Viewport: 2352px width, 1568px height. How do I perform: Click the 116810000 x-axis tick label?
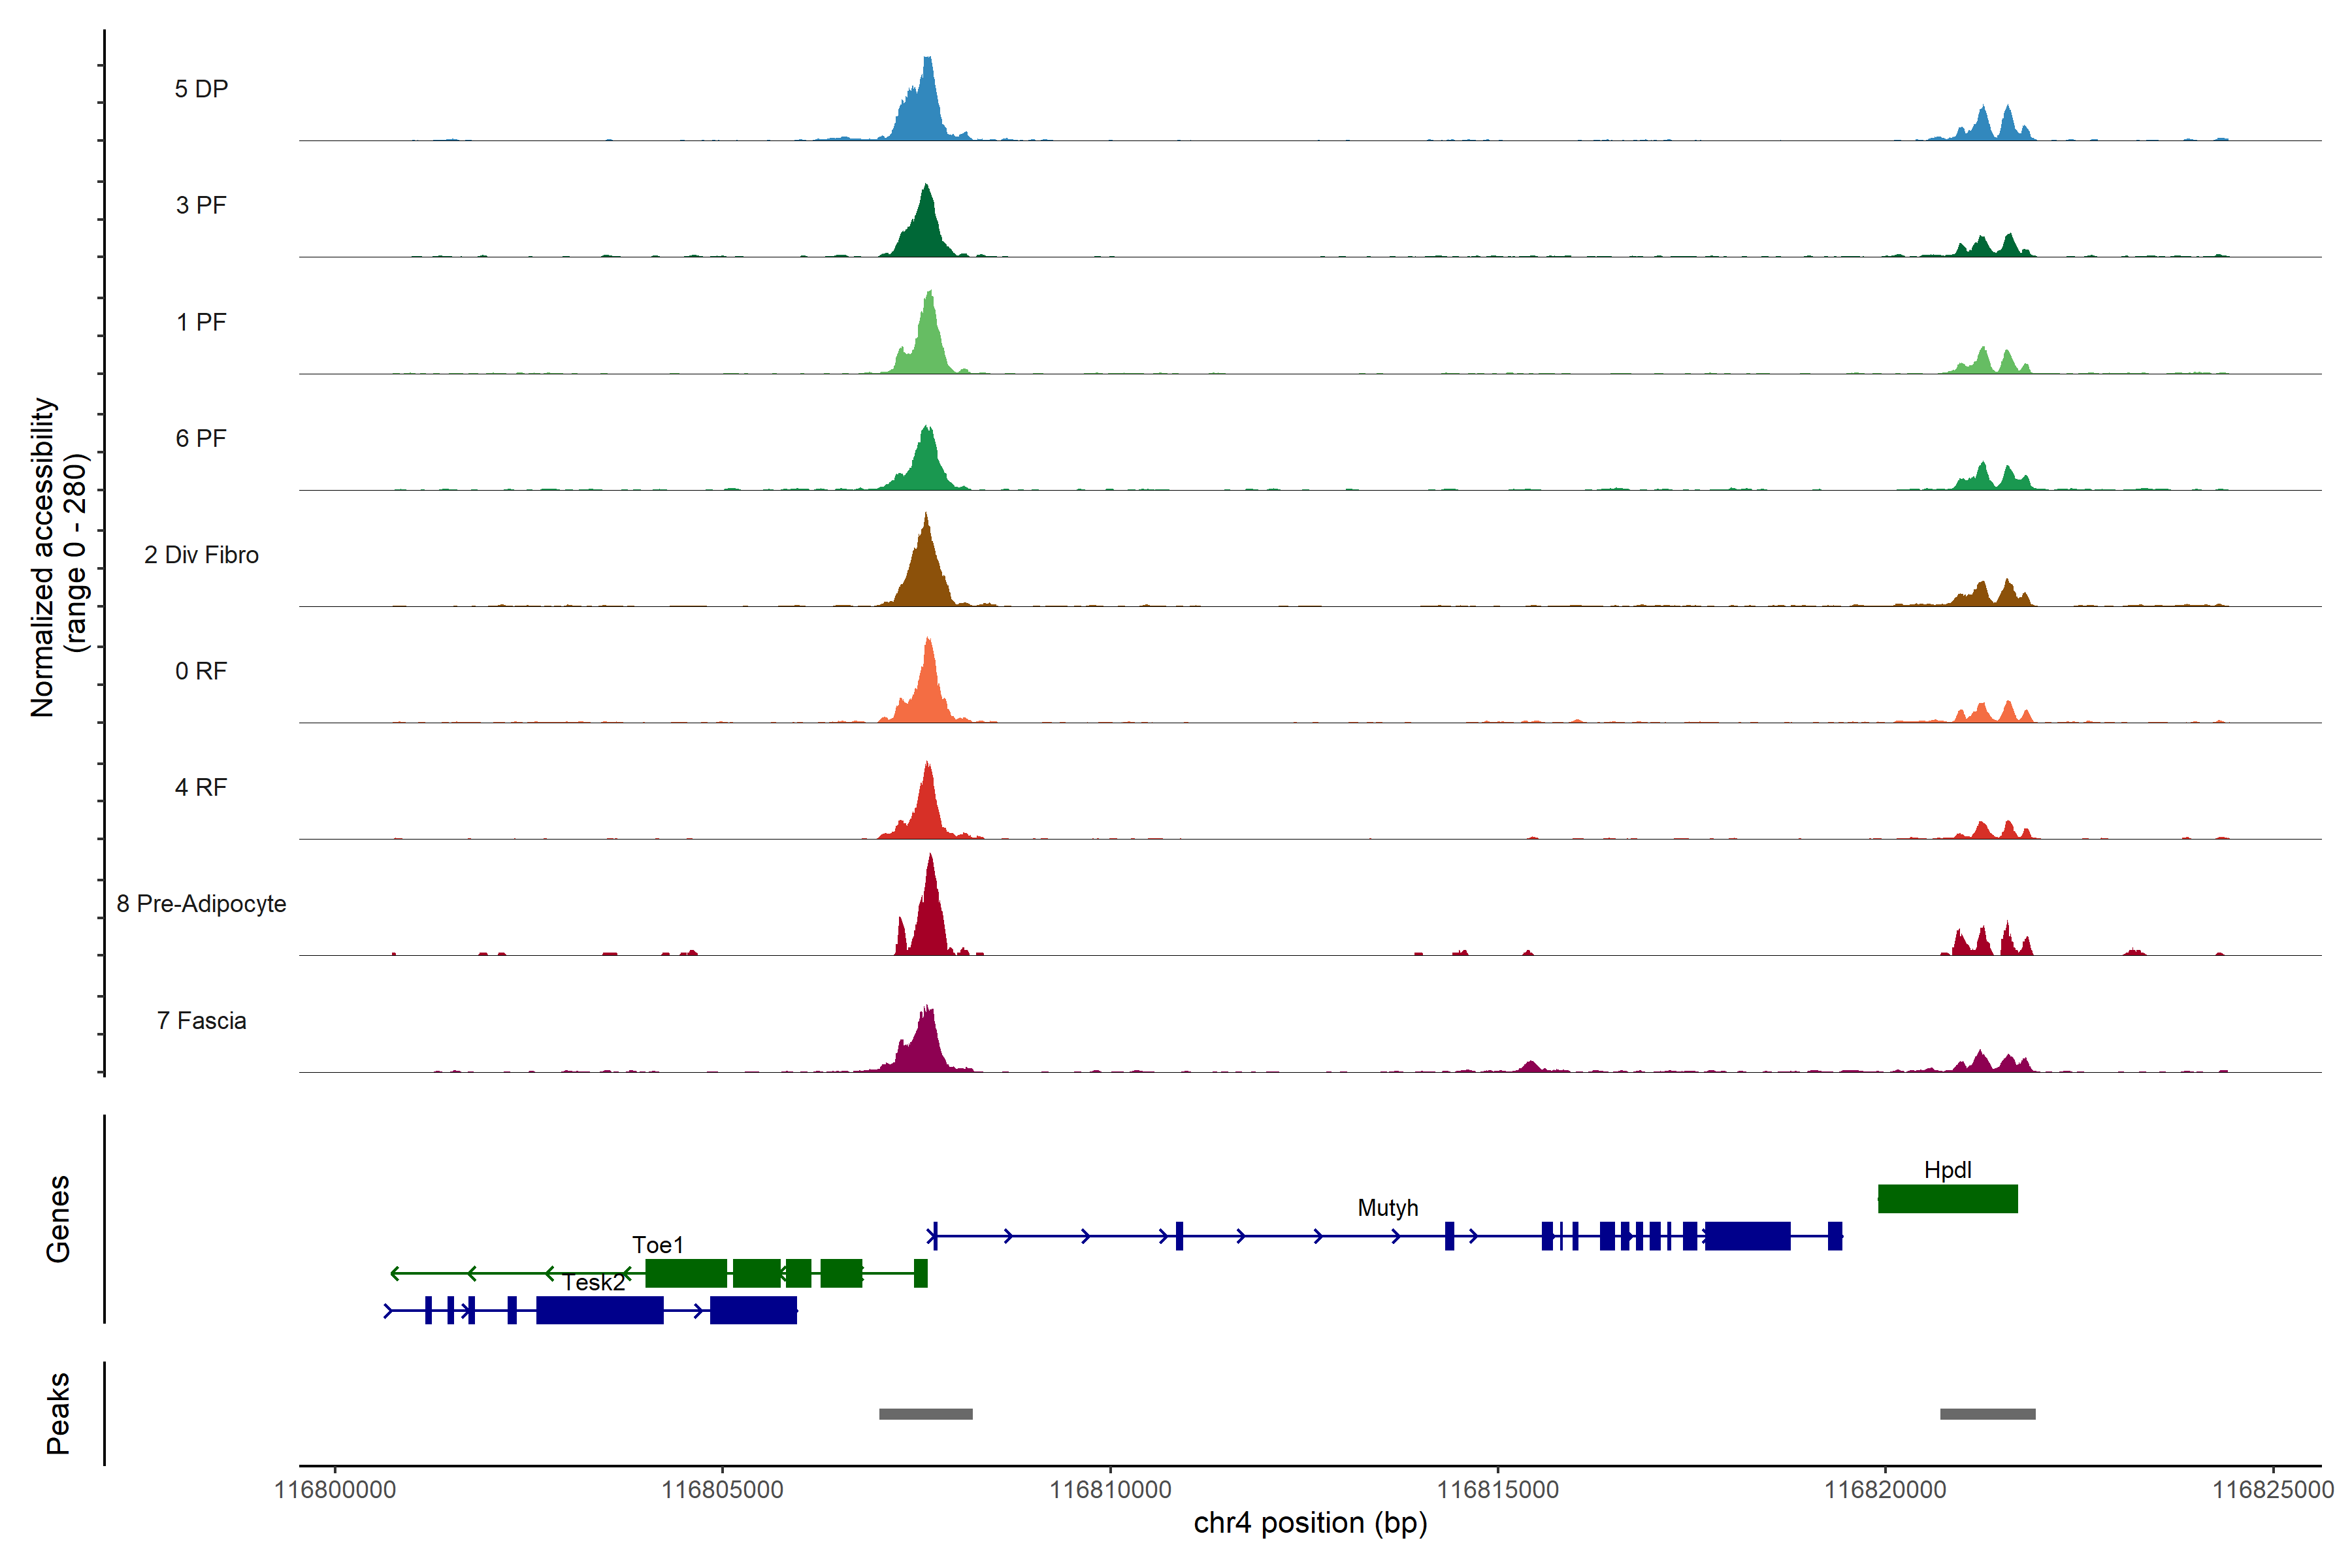[1110, 1489]
